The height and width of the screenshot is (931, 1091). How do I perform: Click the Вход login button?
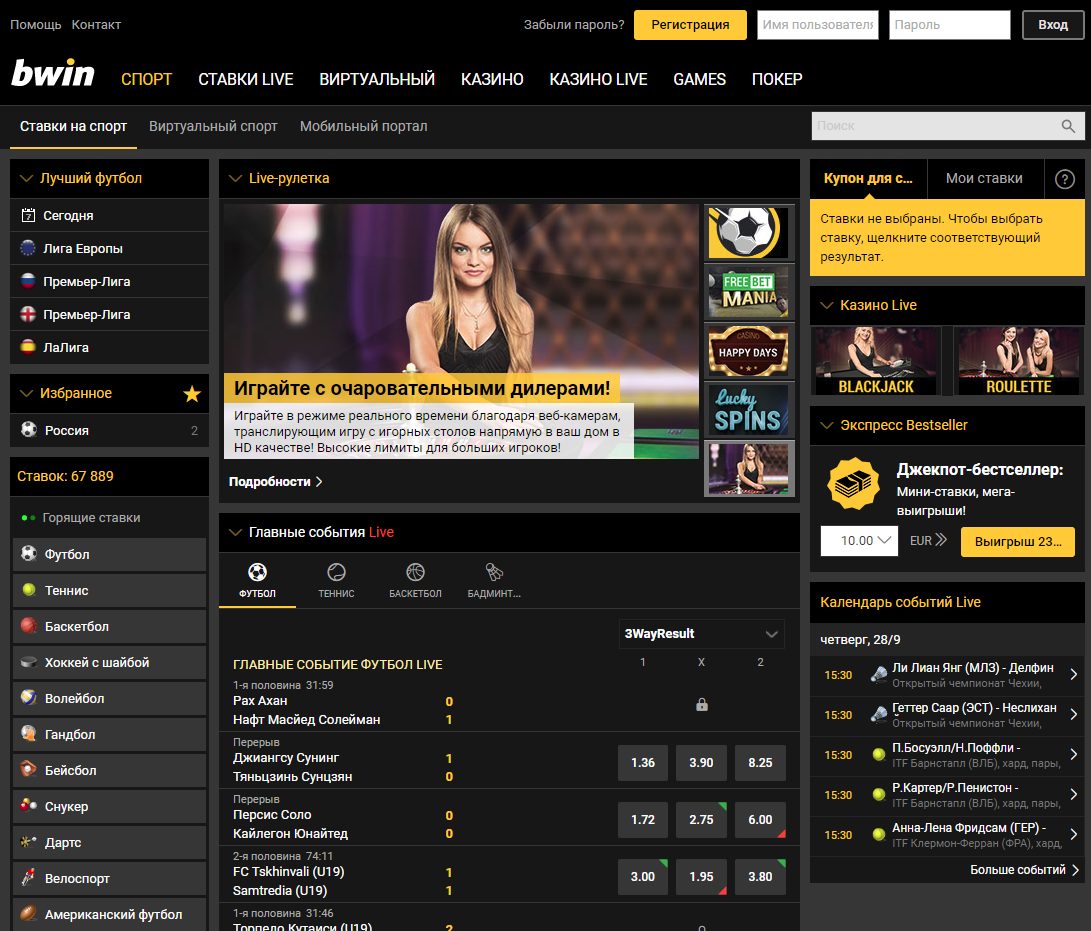(x=1053, y=25)
